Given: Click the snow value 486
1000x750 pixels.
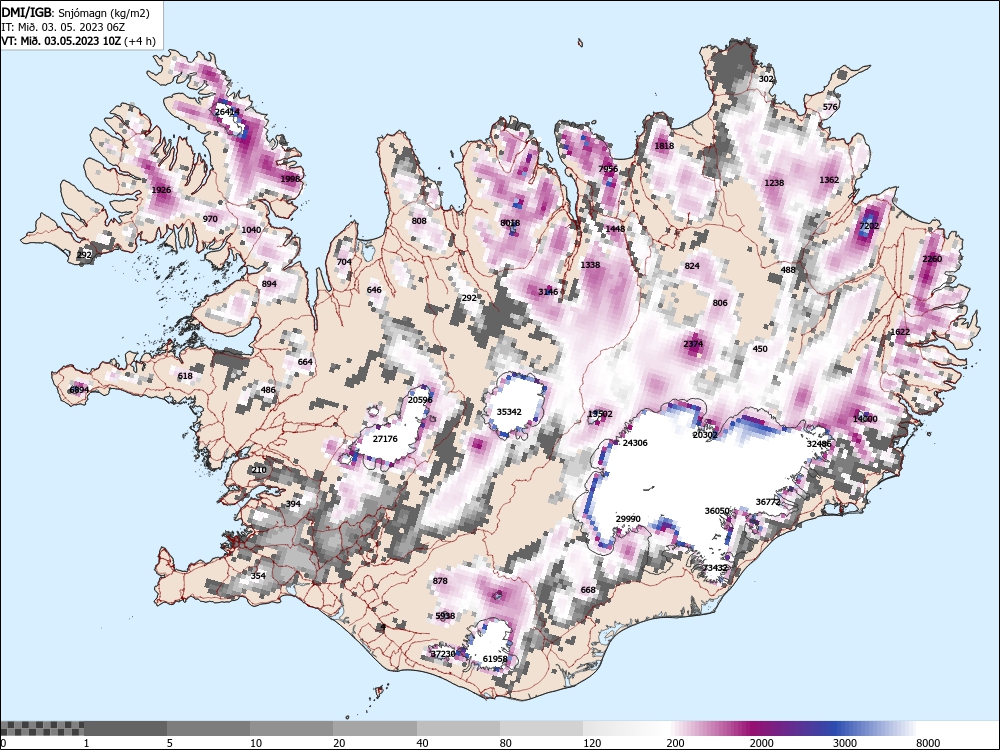Looking at the screenshot, I should [268, 390].
